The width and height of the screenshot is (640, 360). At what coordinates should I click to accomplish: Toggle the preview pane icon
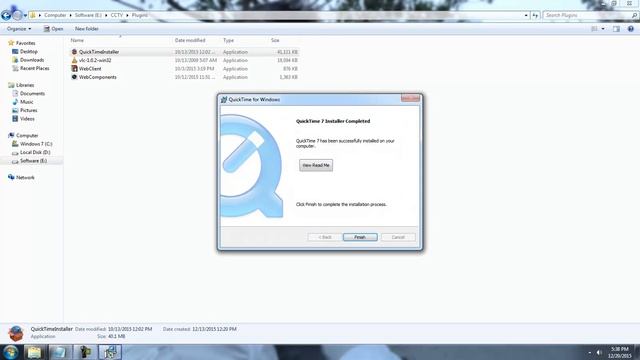point(616,29)
